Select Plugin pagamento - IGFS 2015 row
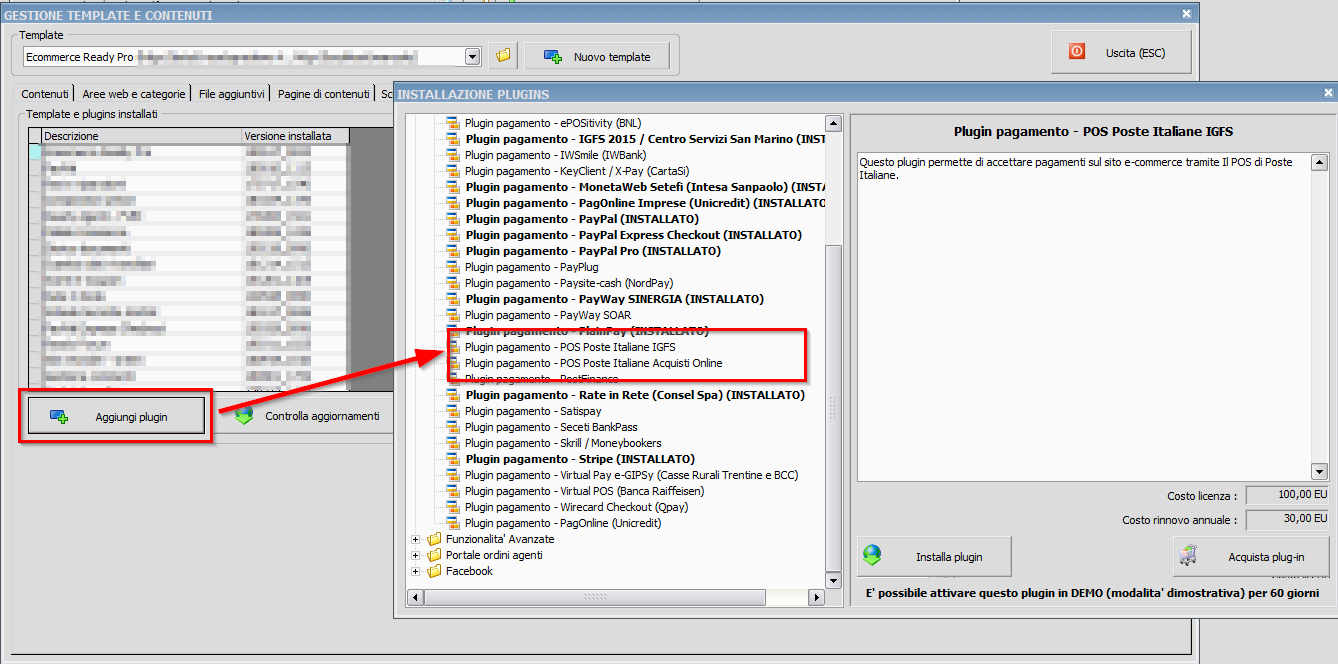The height and width of the screenshot is (664, 1338). [x=645, y=139]
